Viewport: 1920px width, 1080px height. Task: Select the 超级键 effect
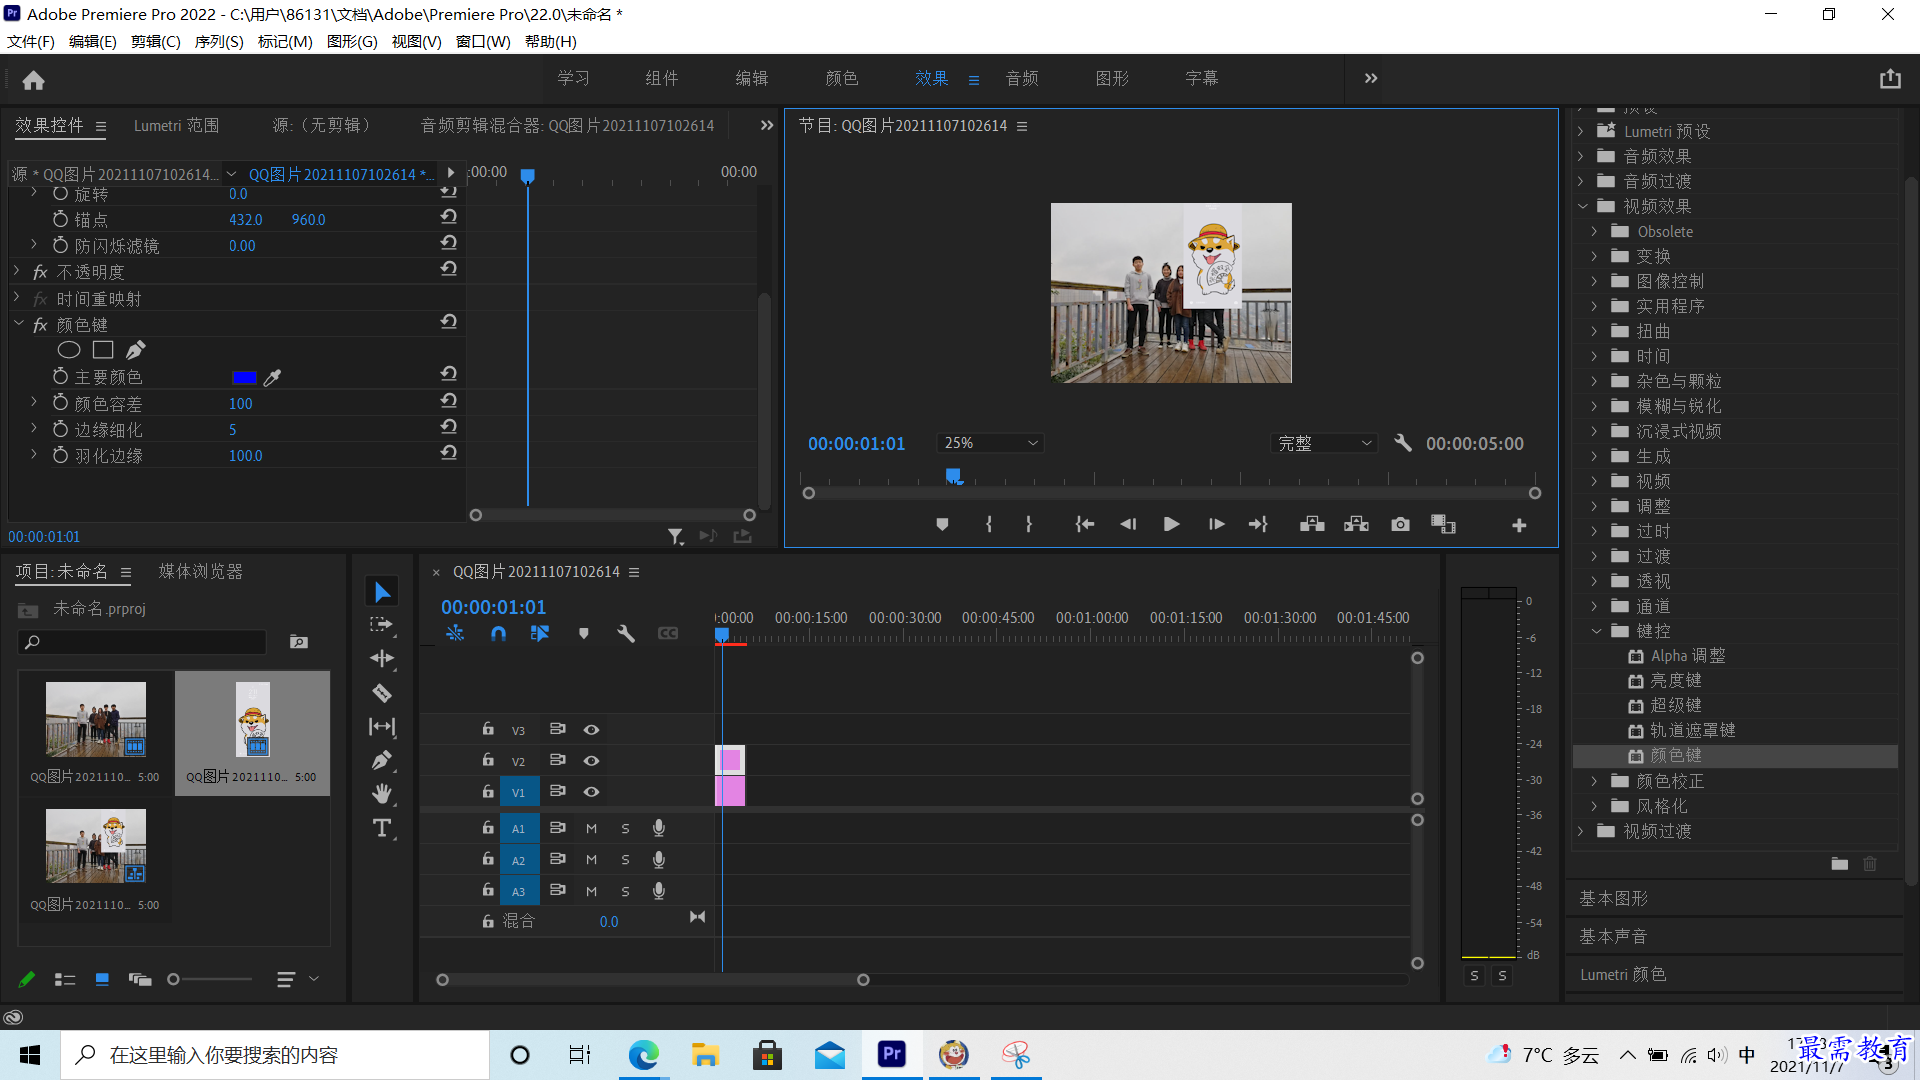[1676, 706]
